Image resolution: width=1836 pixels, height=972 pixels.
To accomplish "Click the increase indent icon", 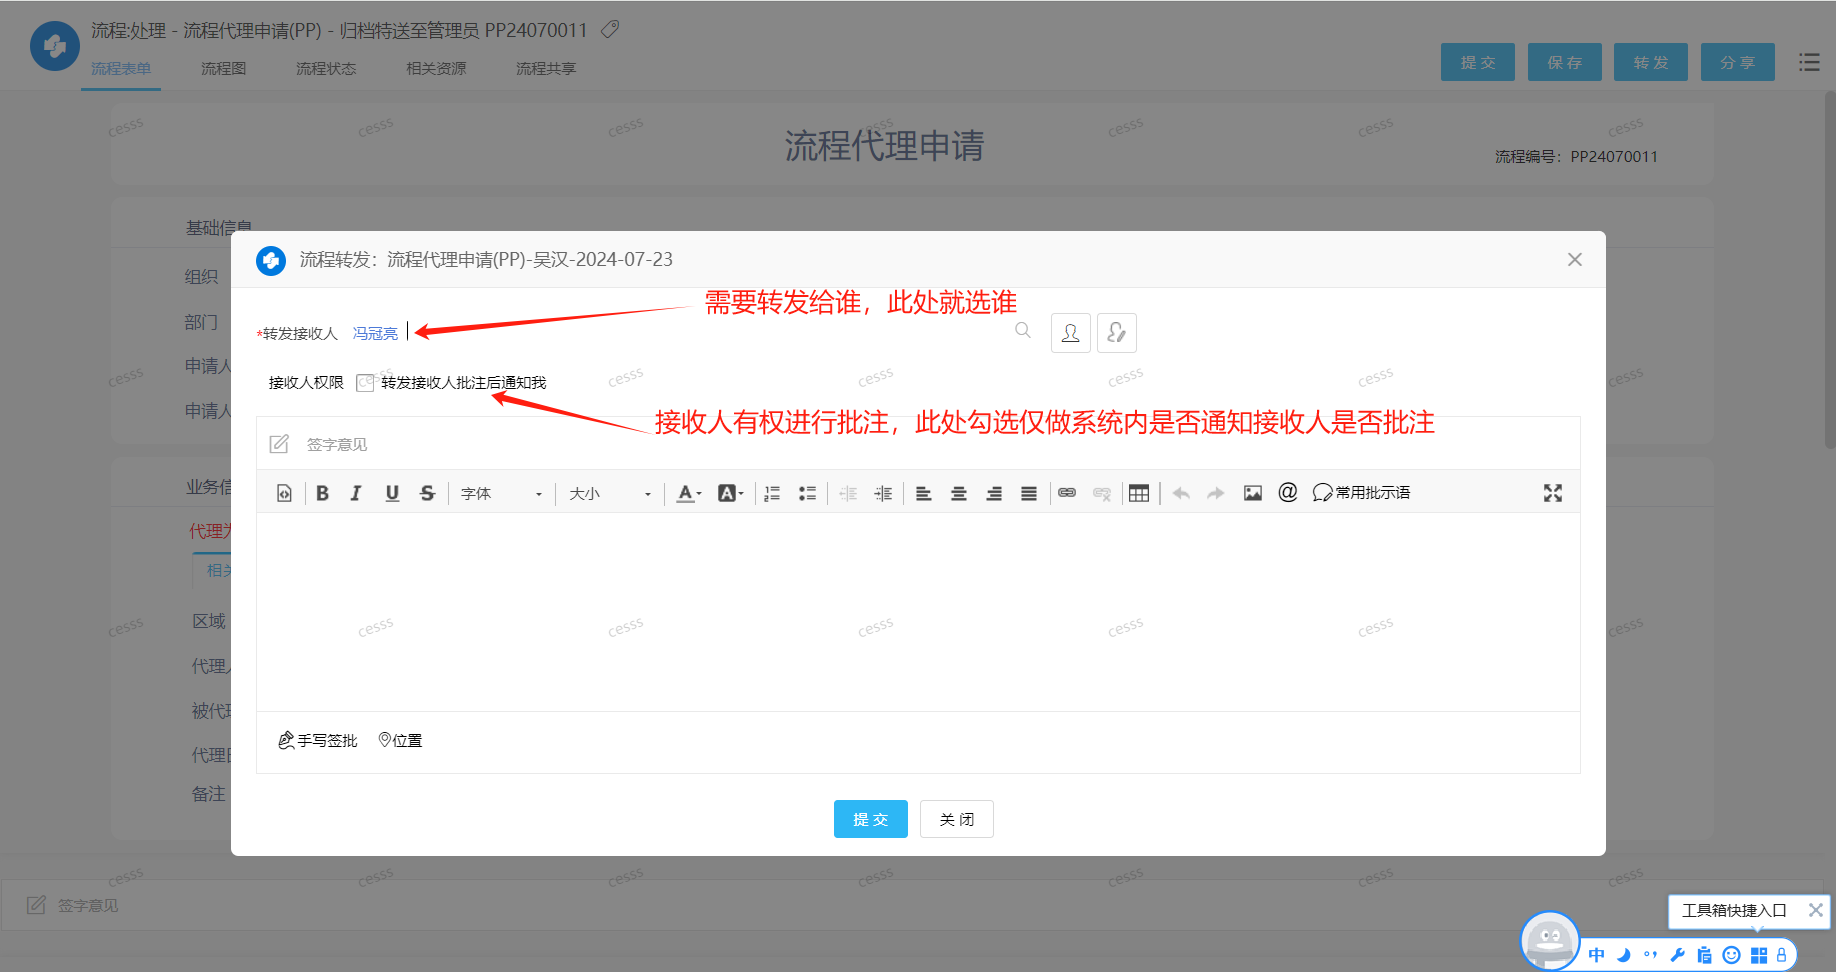I will (x=883, y=493).
